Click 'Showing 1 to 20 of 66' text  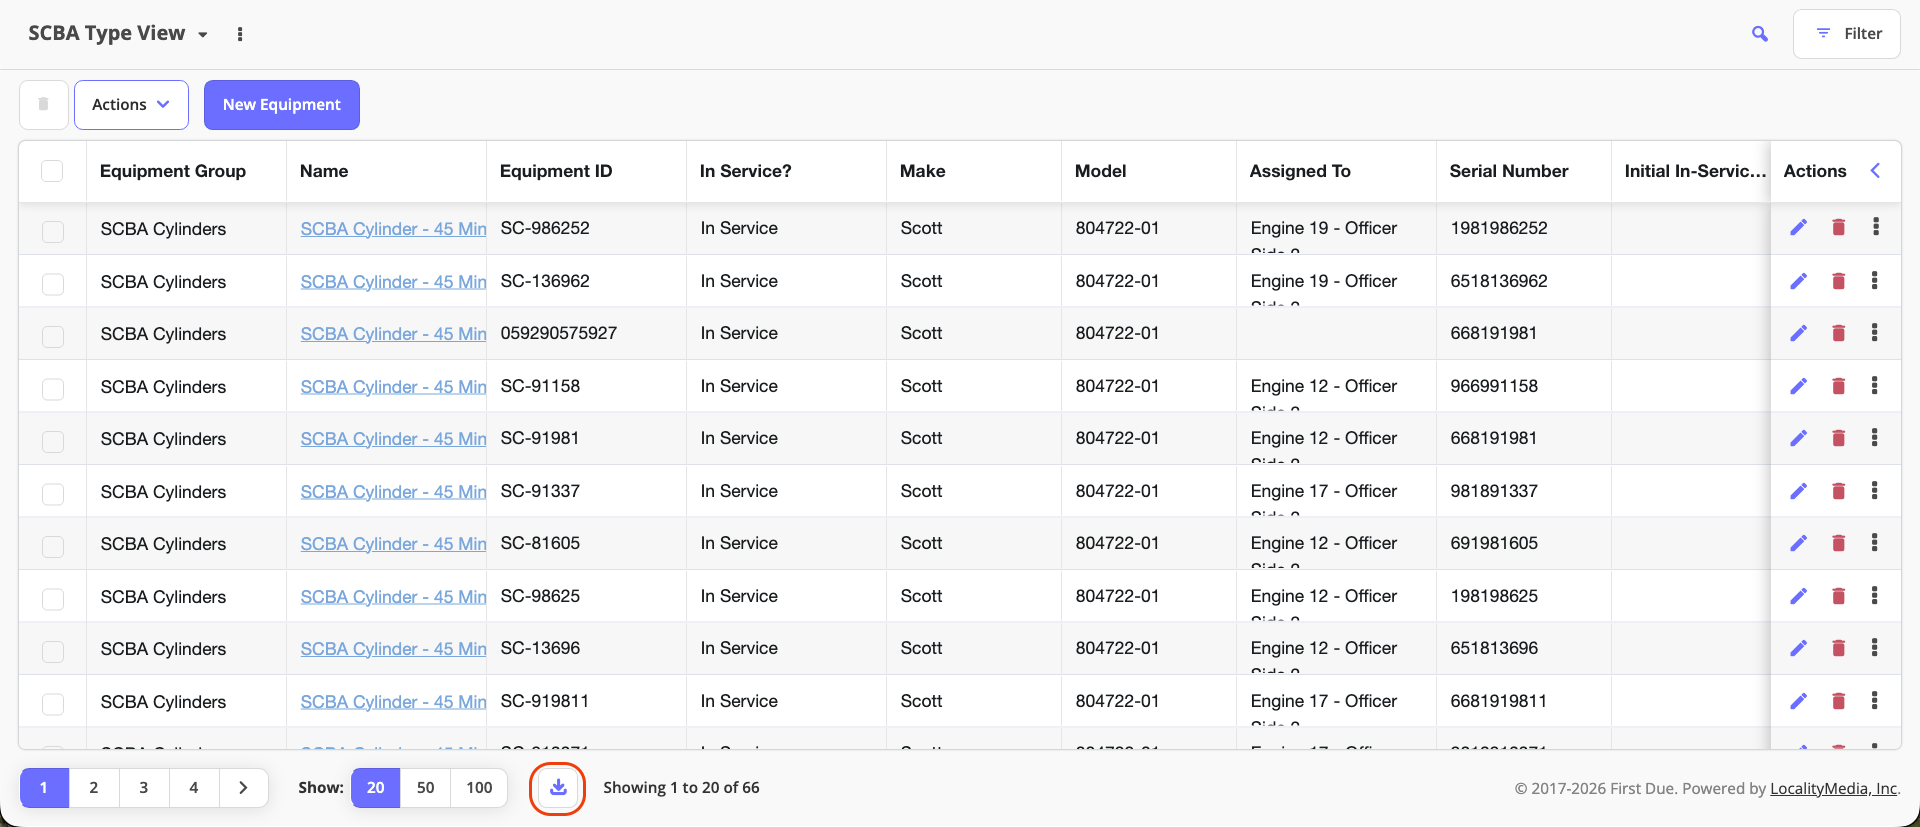[x=681, y=788]
